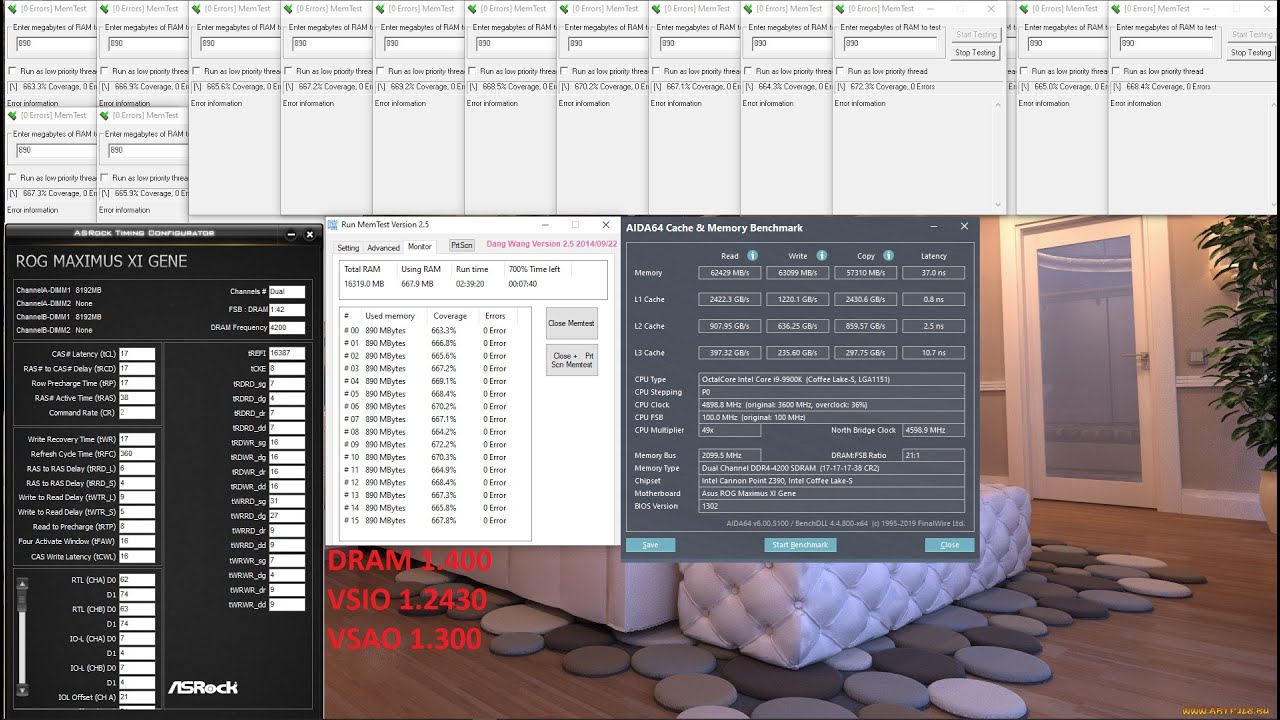Stop Testing in the 672.3% coverage MemTest window

point(975,52)
